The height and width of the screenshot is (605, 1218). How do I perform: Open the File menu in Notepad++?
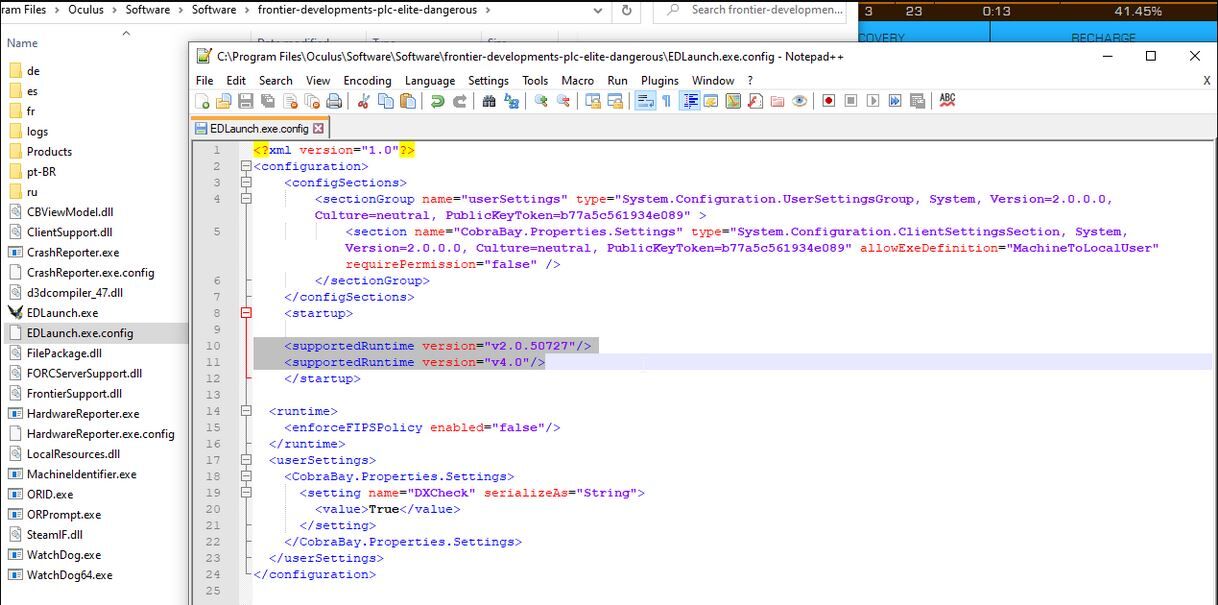click(x=205, y=80)
